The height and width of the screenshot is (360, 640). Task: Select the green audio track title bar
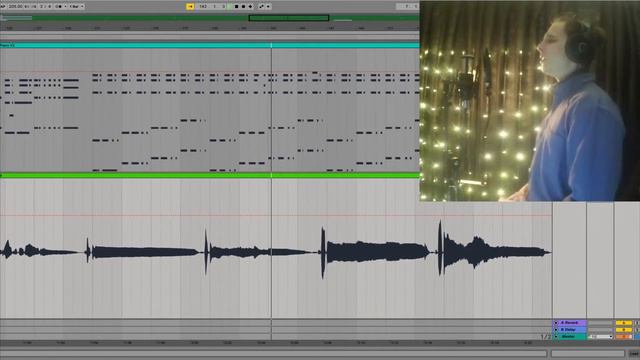click(x=210, y=176)
